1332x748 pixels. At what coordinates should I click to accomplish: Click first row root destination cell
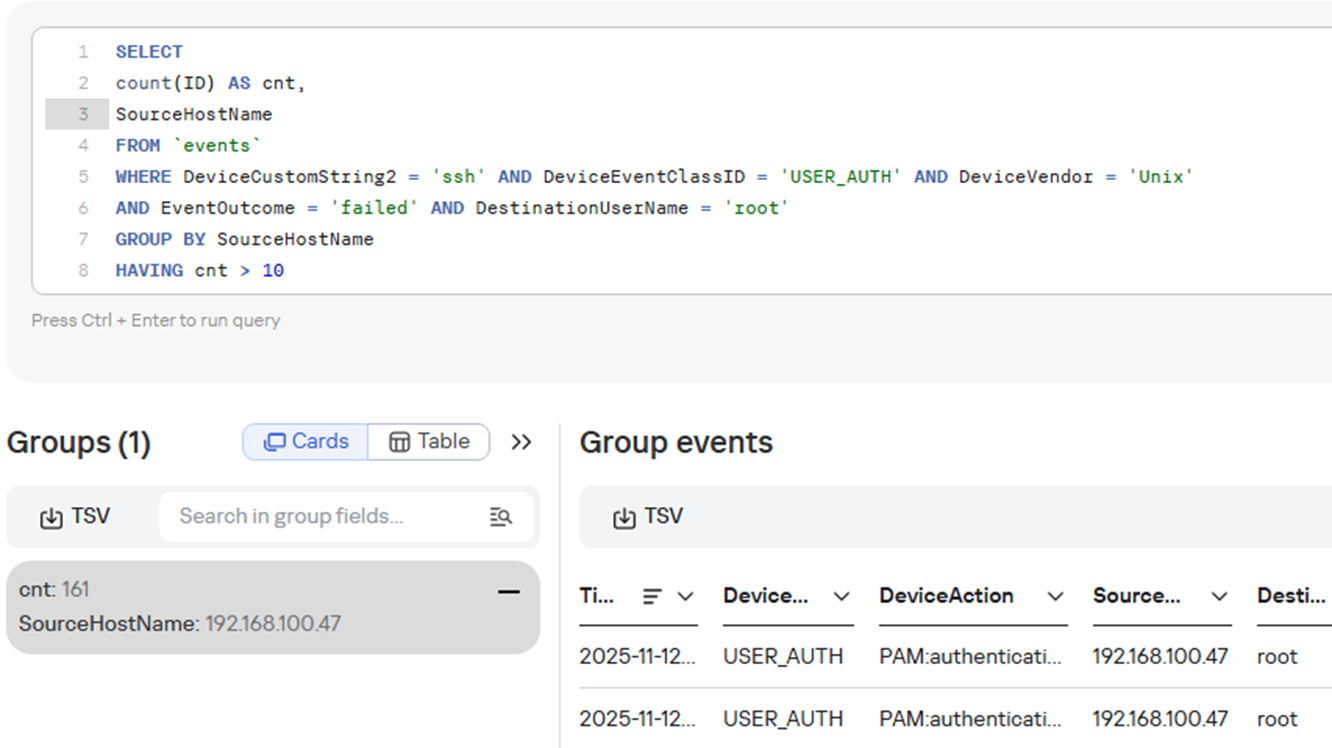click(x=1277, y=657)
